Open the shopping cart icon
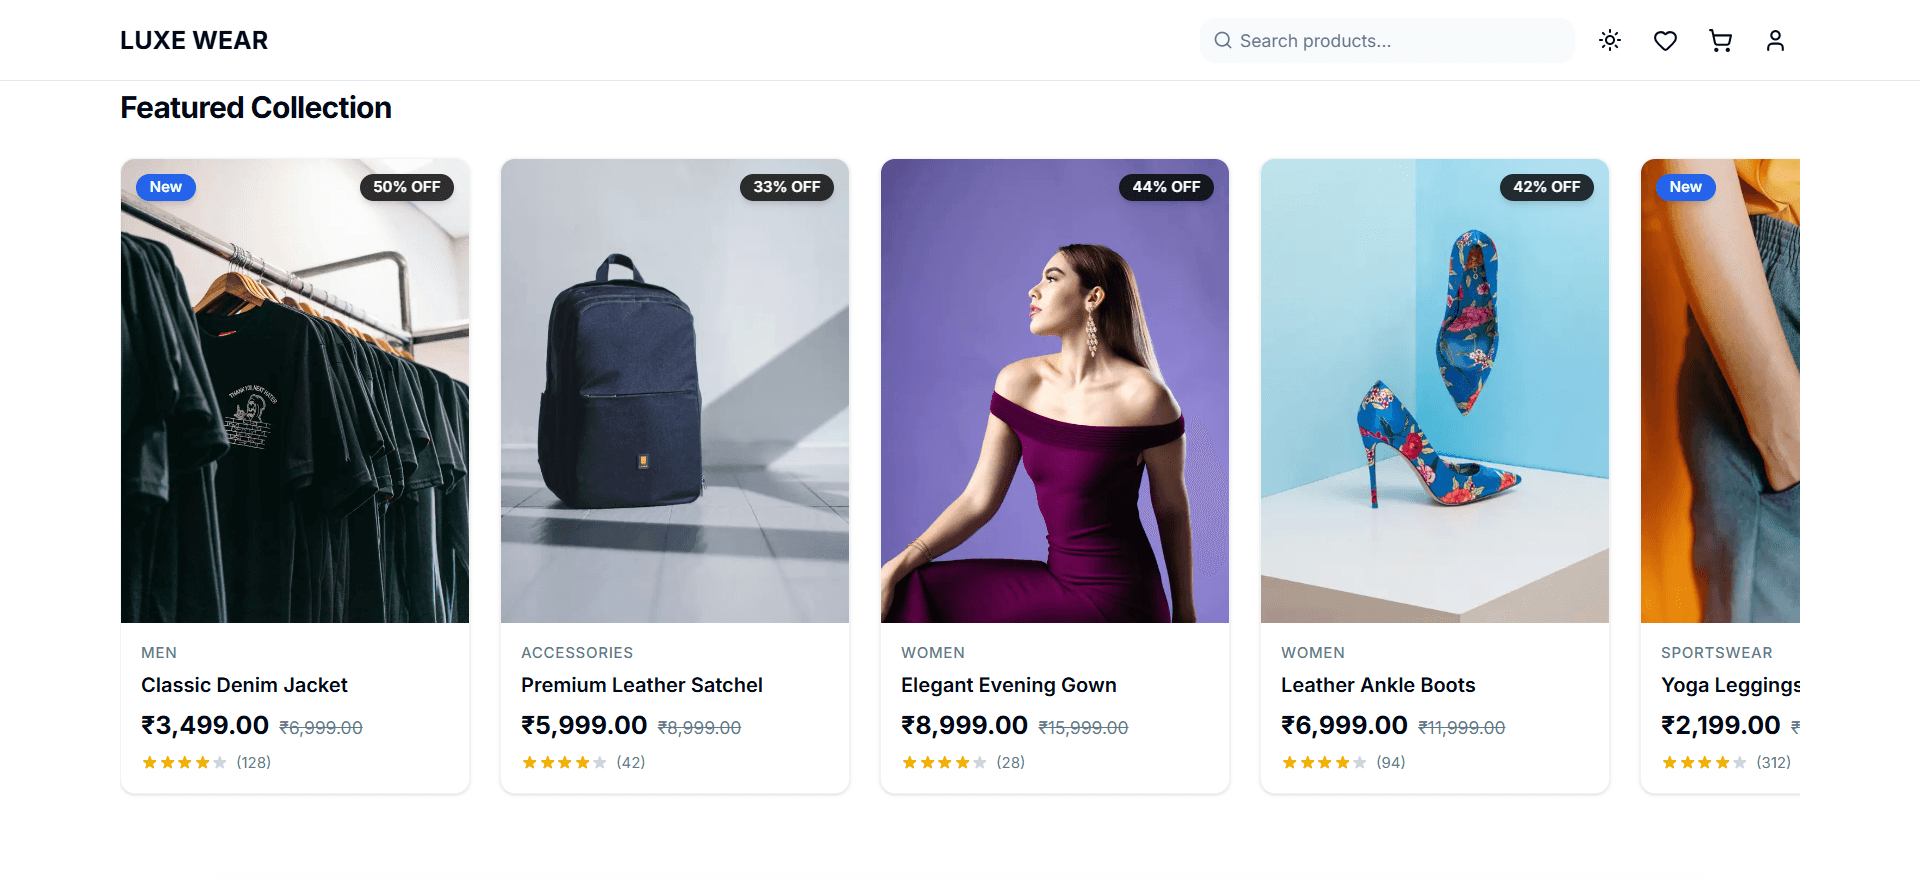The height and width of the screenshot is (879, 1920). 1720,41
